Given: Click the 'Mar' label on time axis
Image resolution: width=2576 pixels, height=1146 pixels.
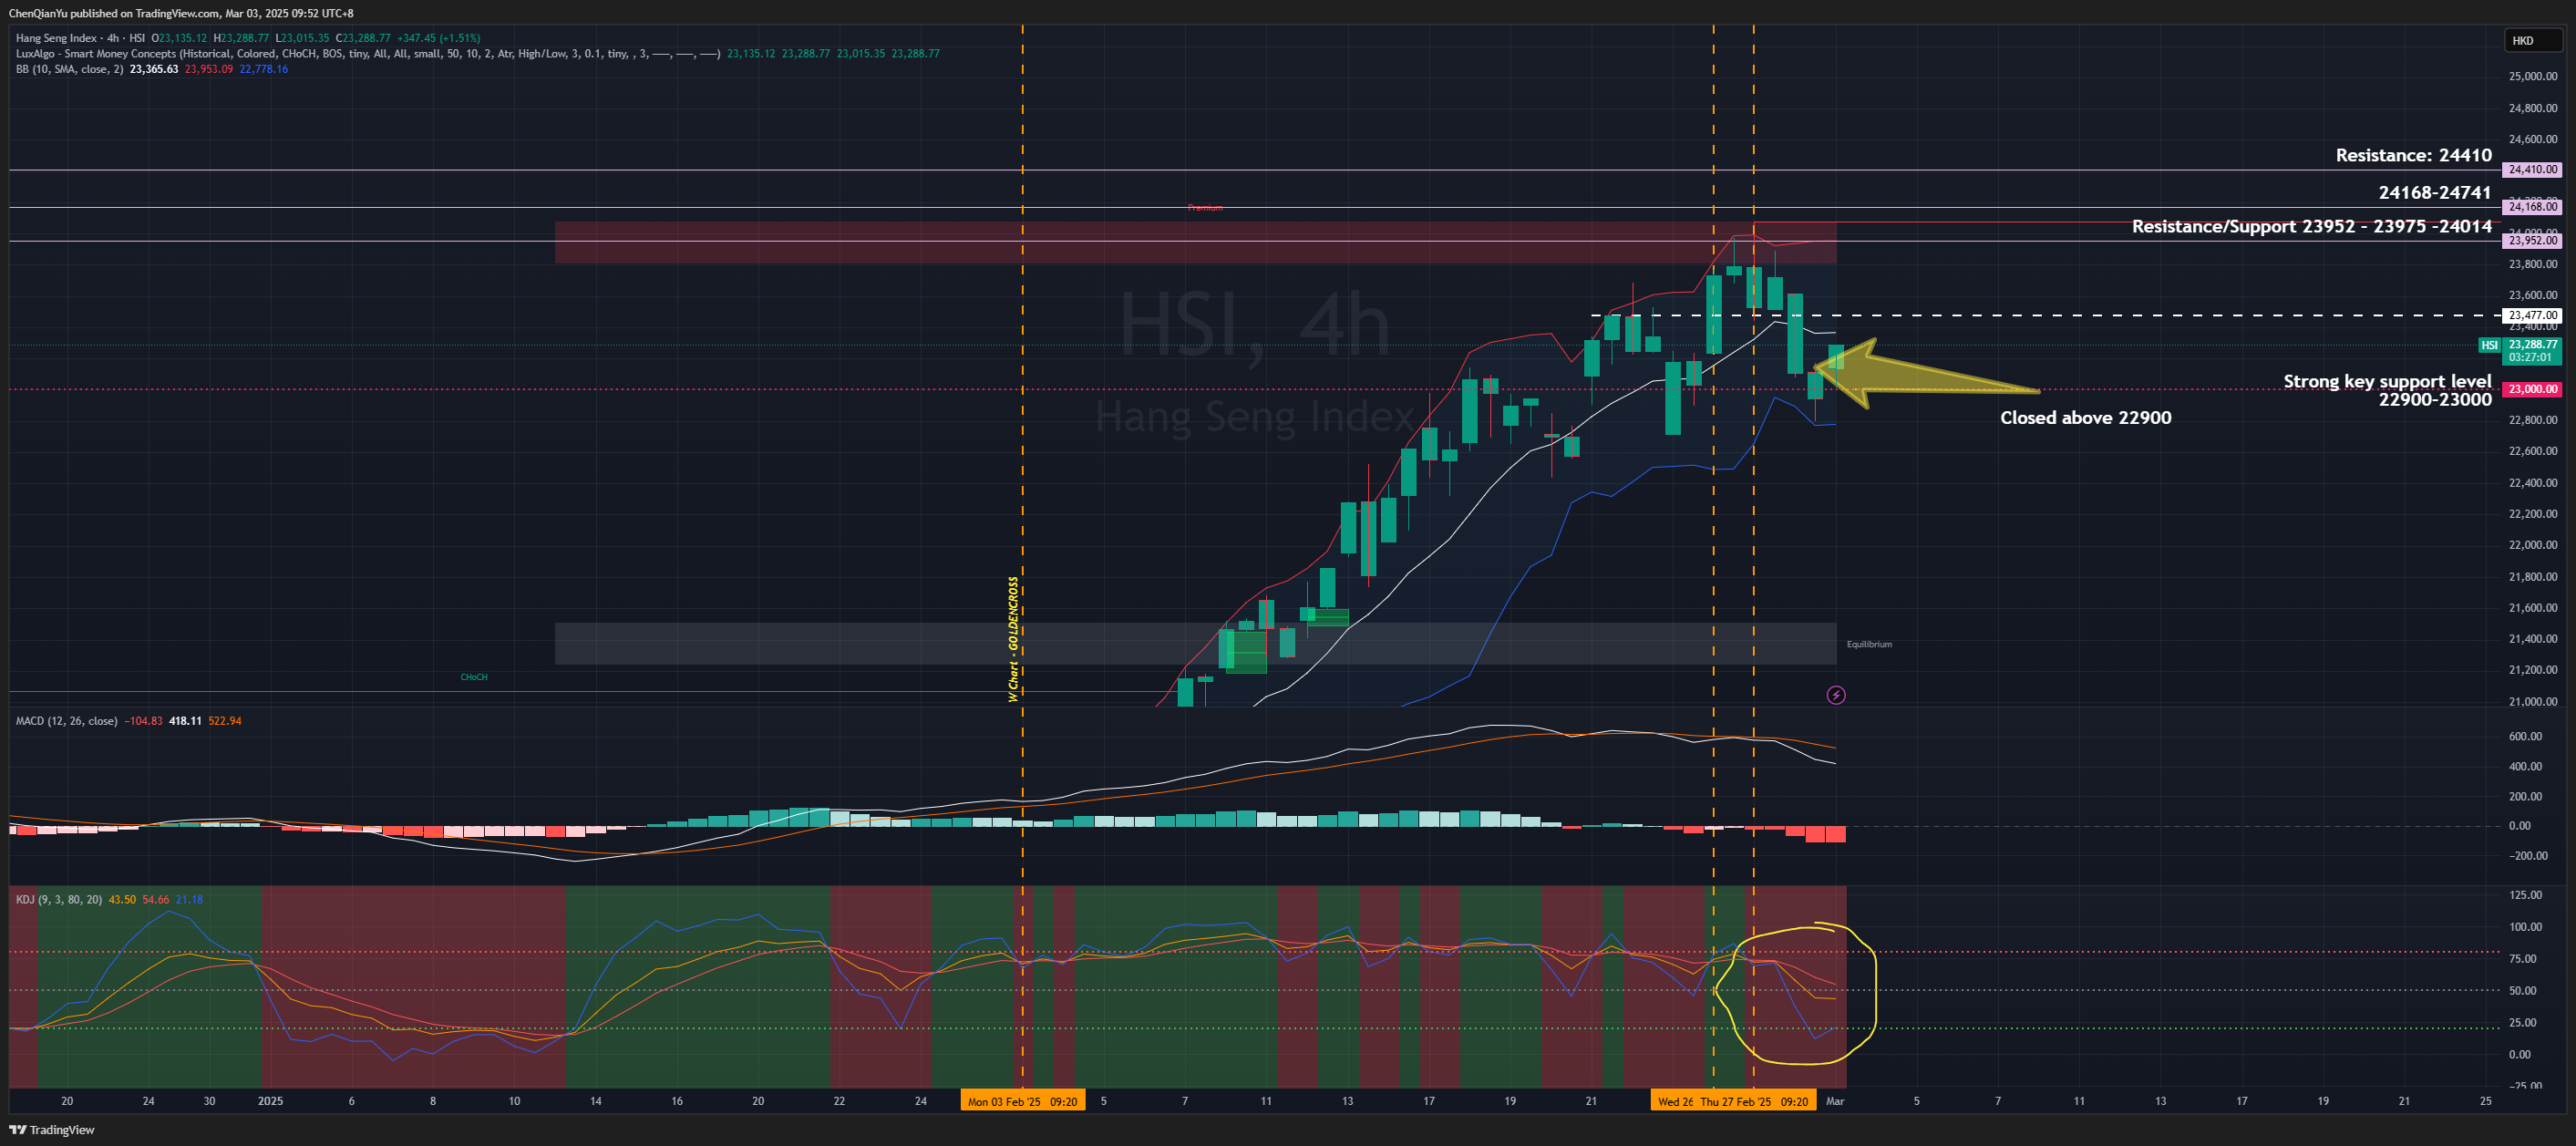Looking at the screenshot, I should (1835, 1101).
